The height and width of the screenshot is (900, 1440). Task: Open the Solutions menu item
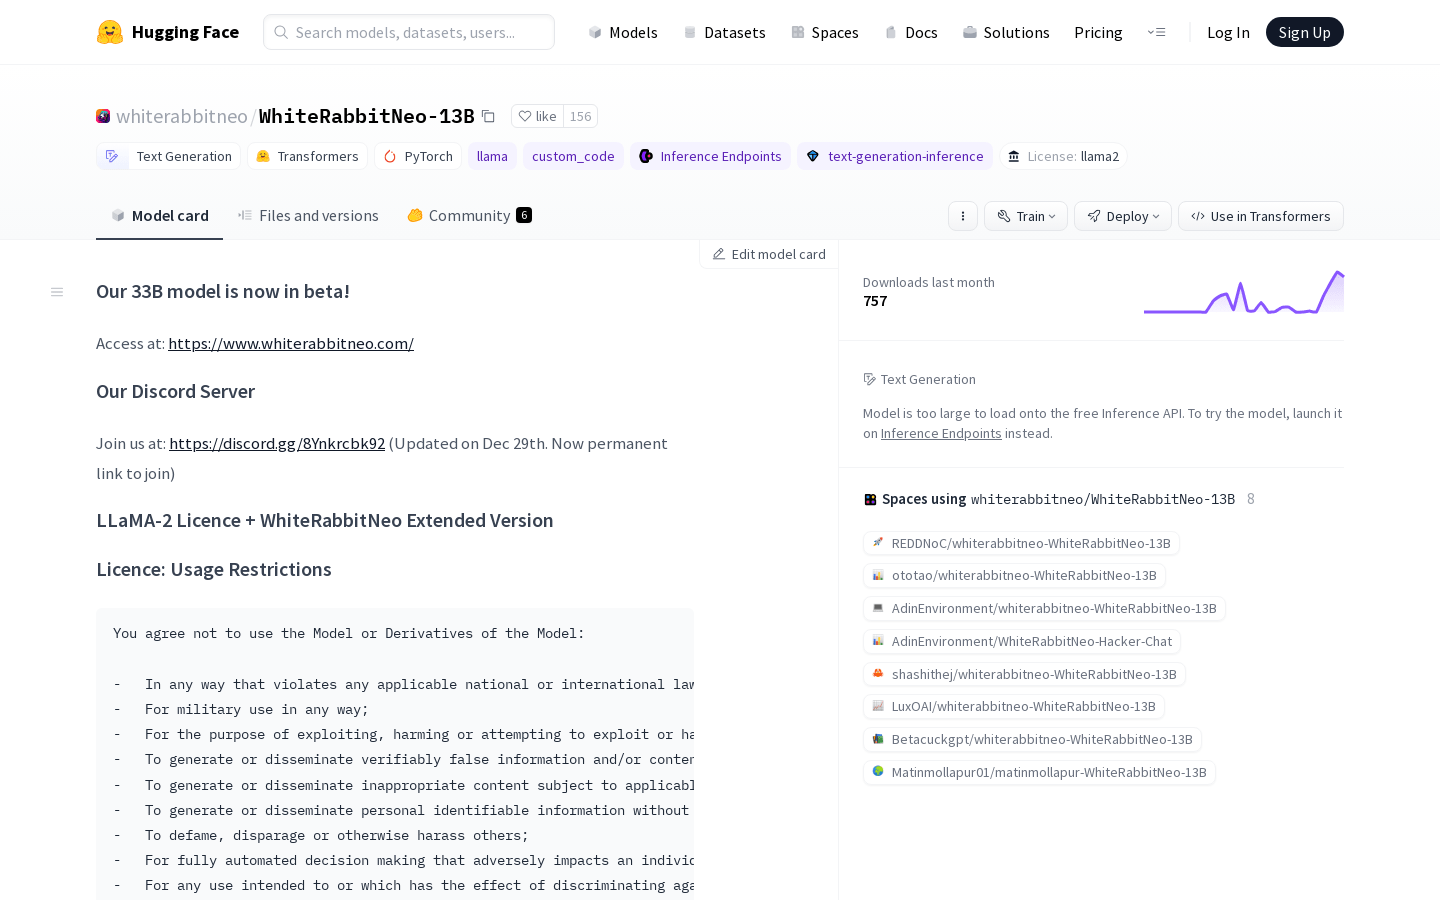1006,32
